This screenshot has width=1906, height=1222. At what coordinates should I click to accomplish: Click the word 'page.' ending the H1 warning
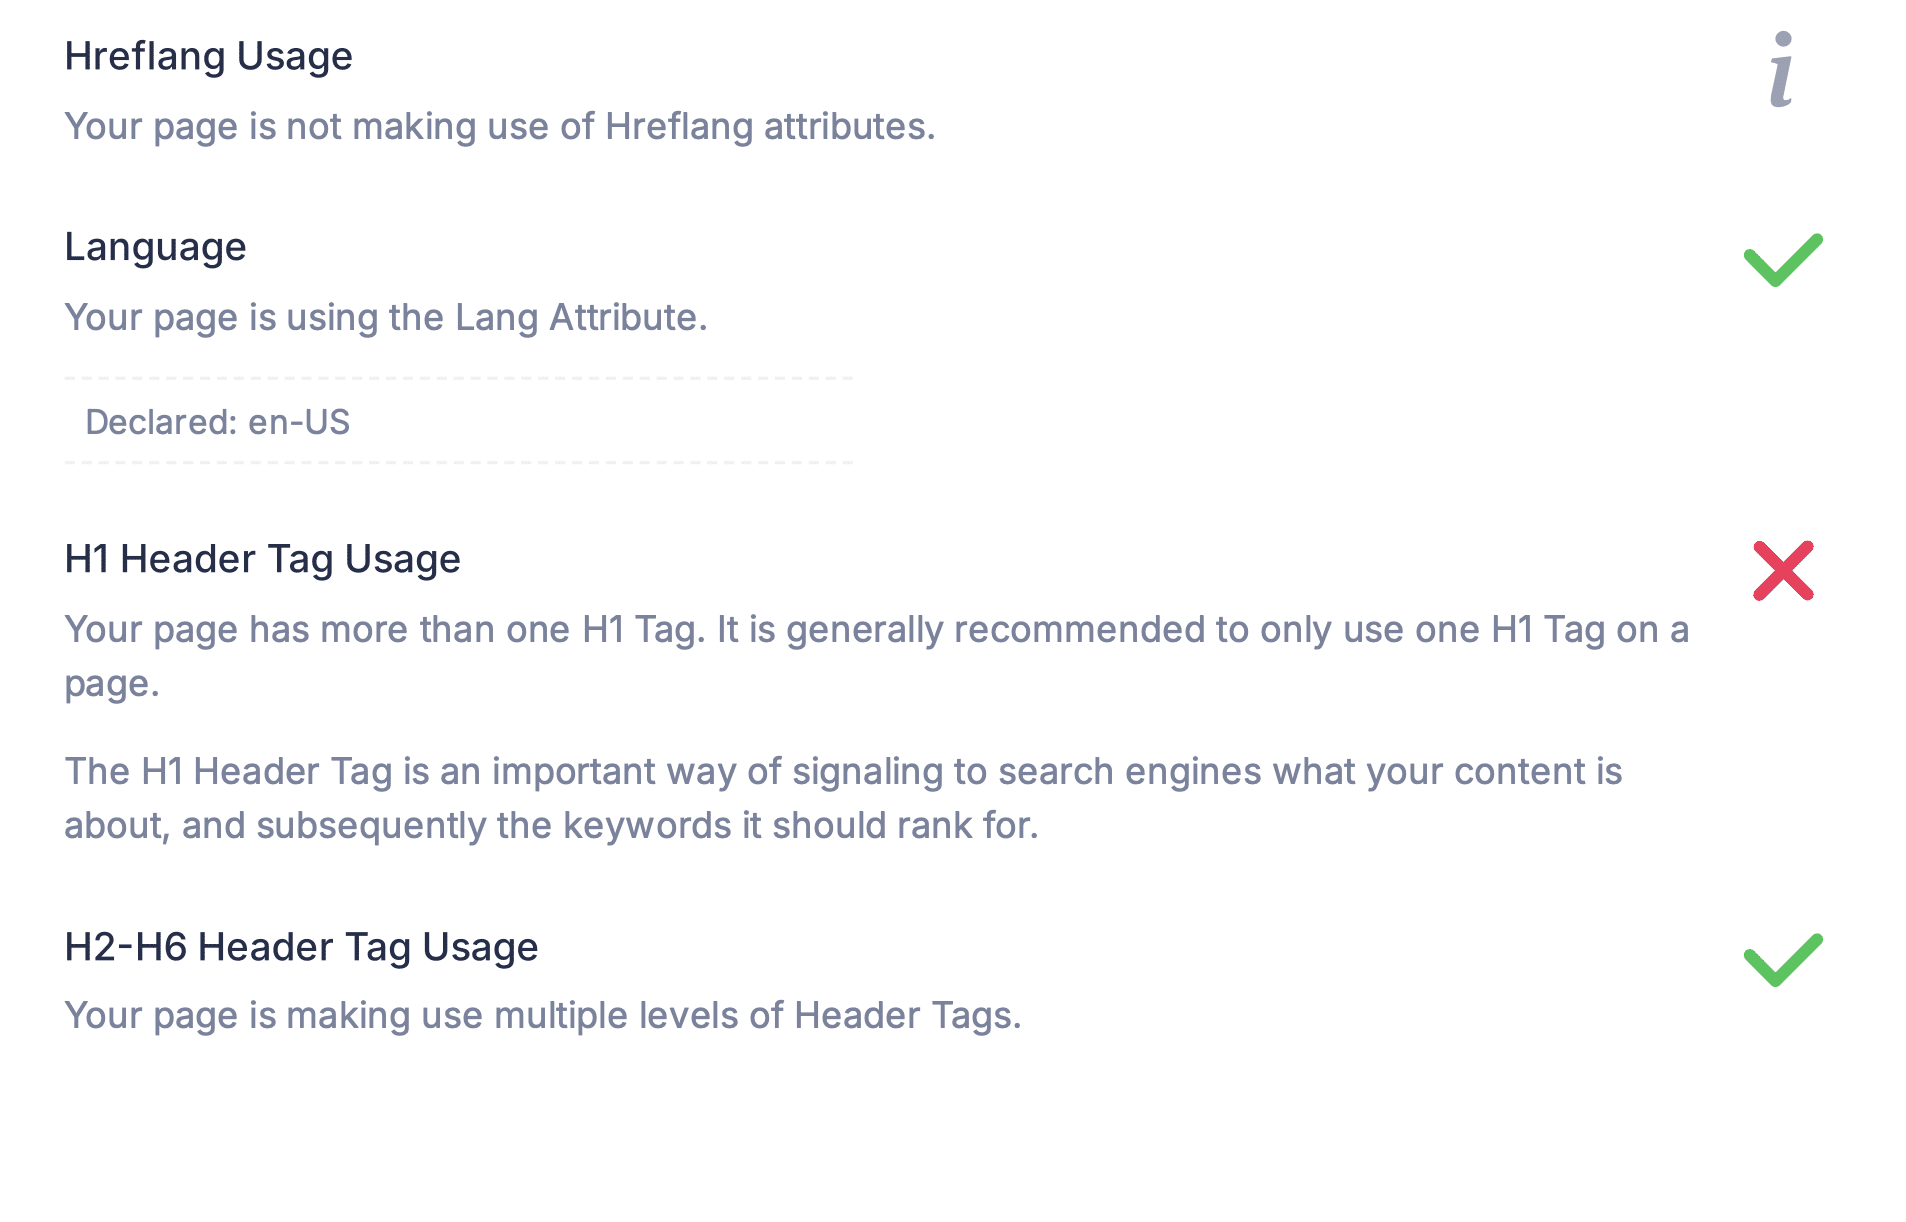click(112, 685)
